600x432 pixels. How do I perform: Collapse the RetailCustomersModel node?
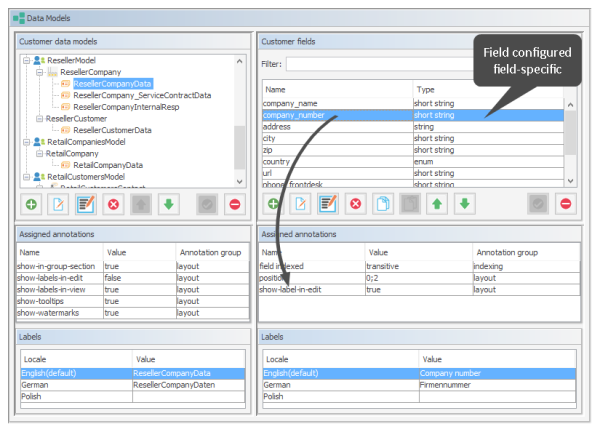click(x=26, y=177)
